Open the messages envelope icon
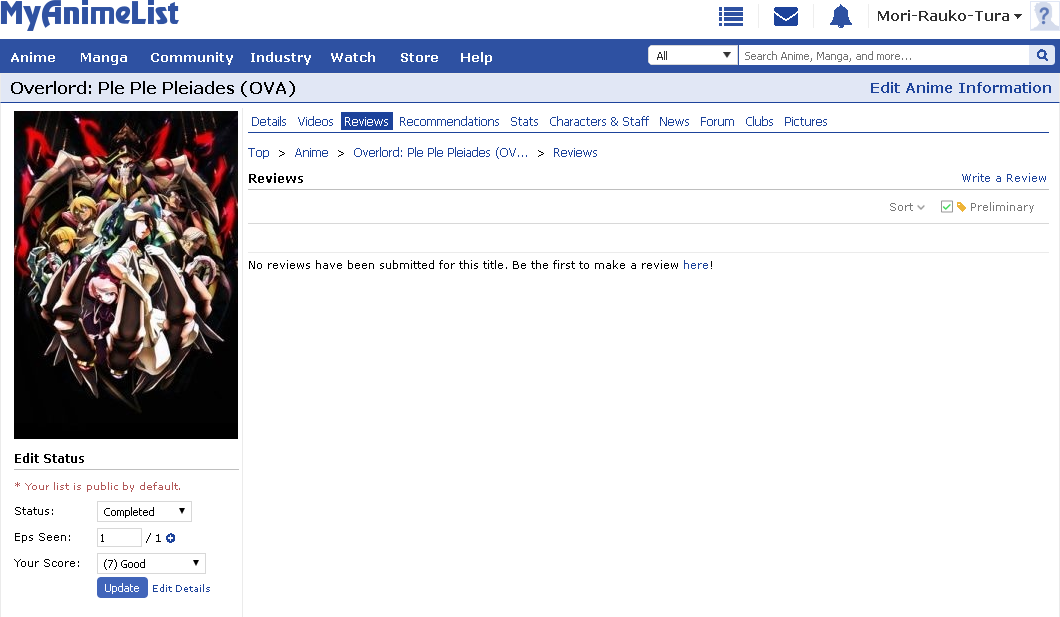Viewport: 1060px width, 617px height. pos(786,16)
